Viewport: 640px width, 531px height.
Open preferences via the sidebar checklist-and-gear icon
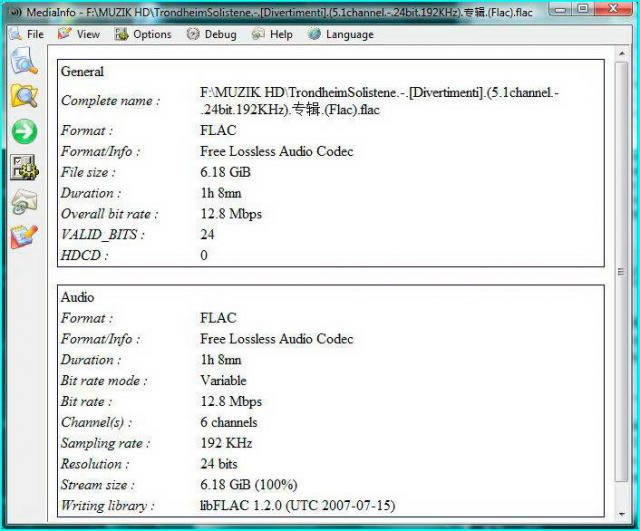click(x=24, y=167)
